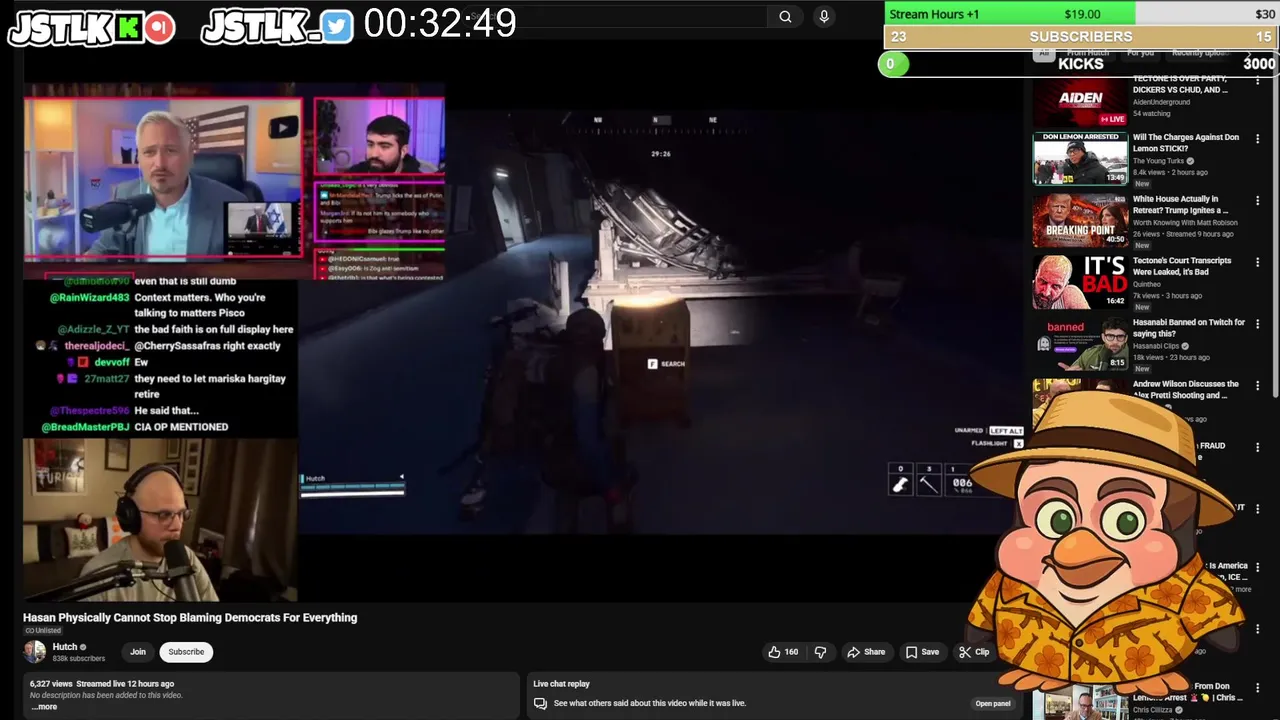Like the video with 160 likes

click(x=783, y=652)
